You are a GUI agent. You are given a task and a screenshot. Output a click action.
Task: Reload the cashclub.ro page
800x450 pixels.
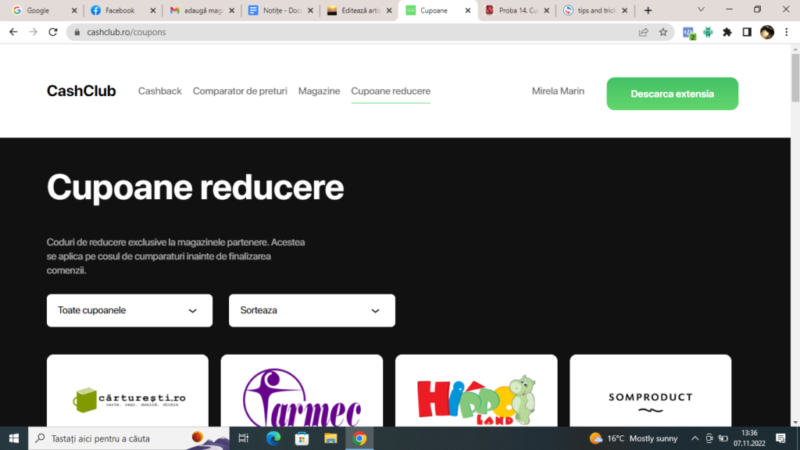[x=53, y=32]
